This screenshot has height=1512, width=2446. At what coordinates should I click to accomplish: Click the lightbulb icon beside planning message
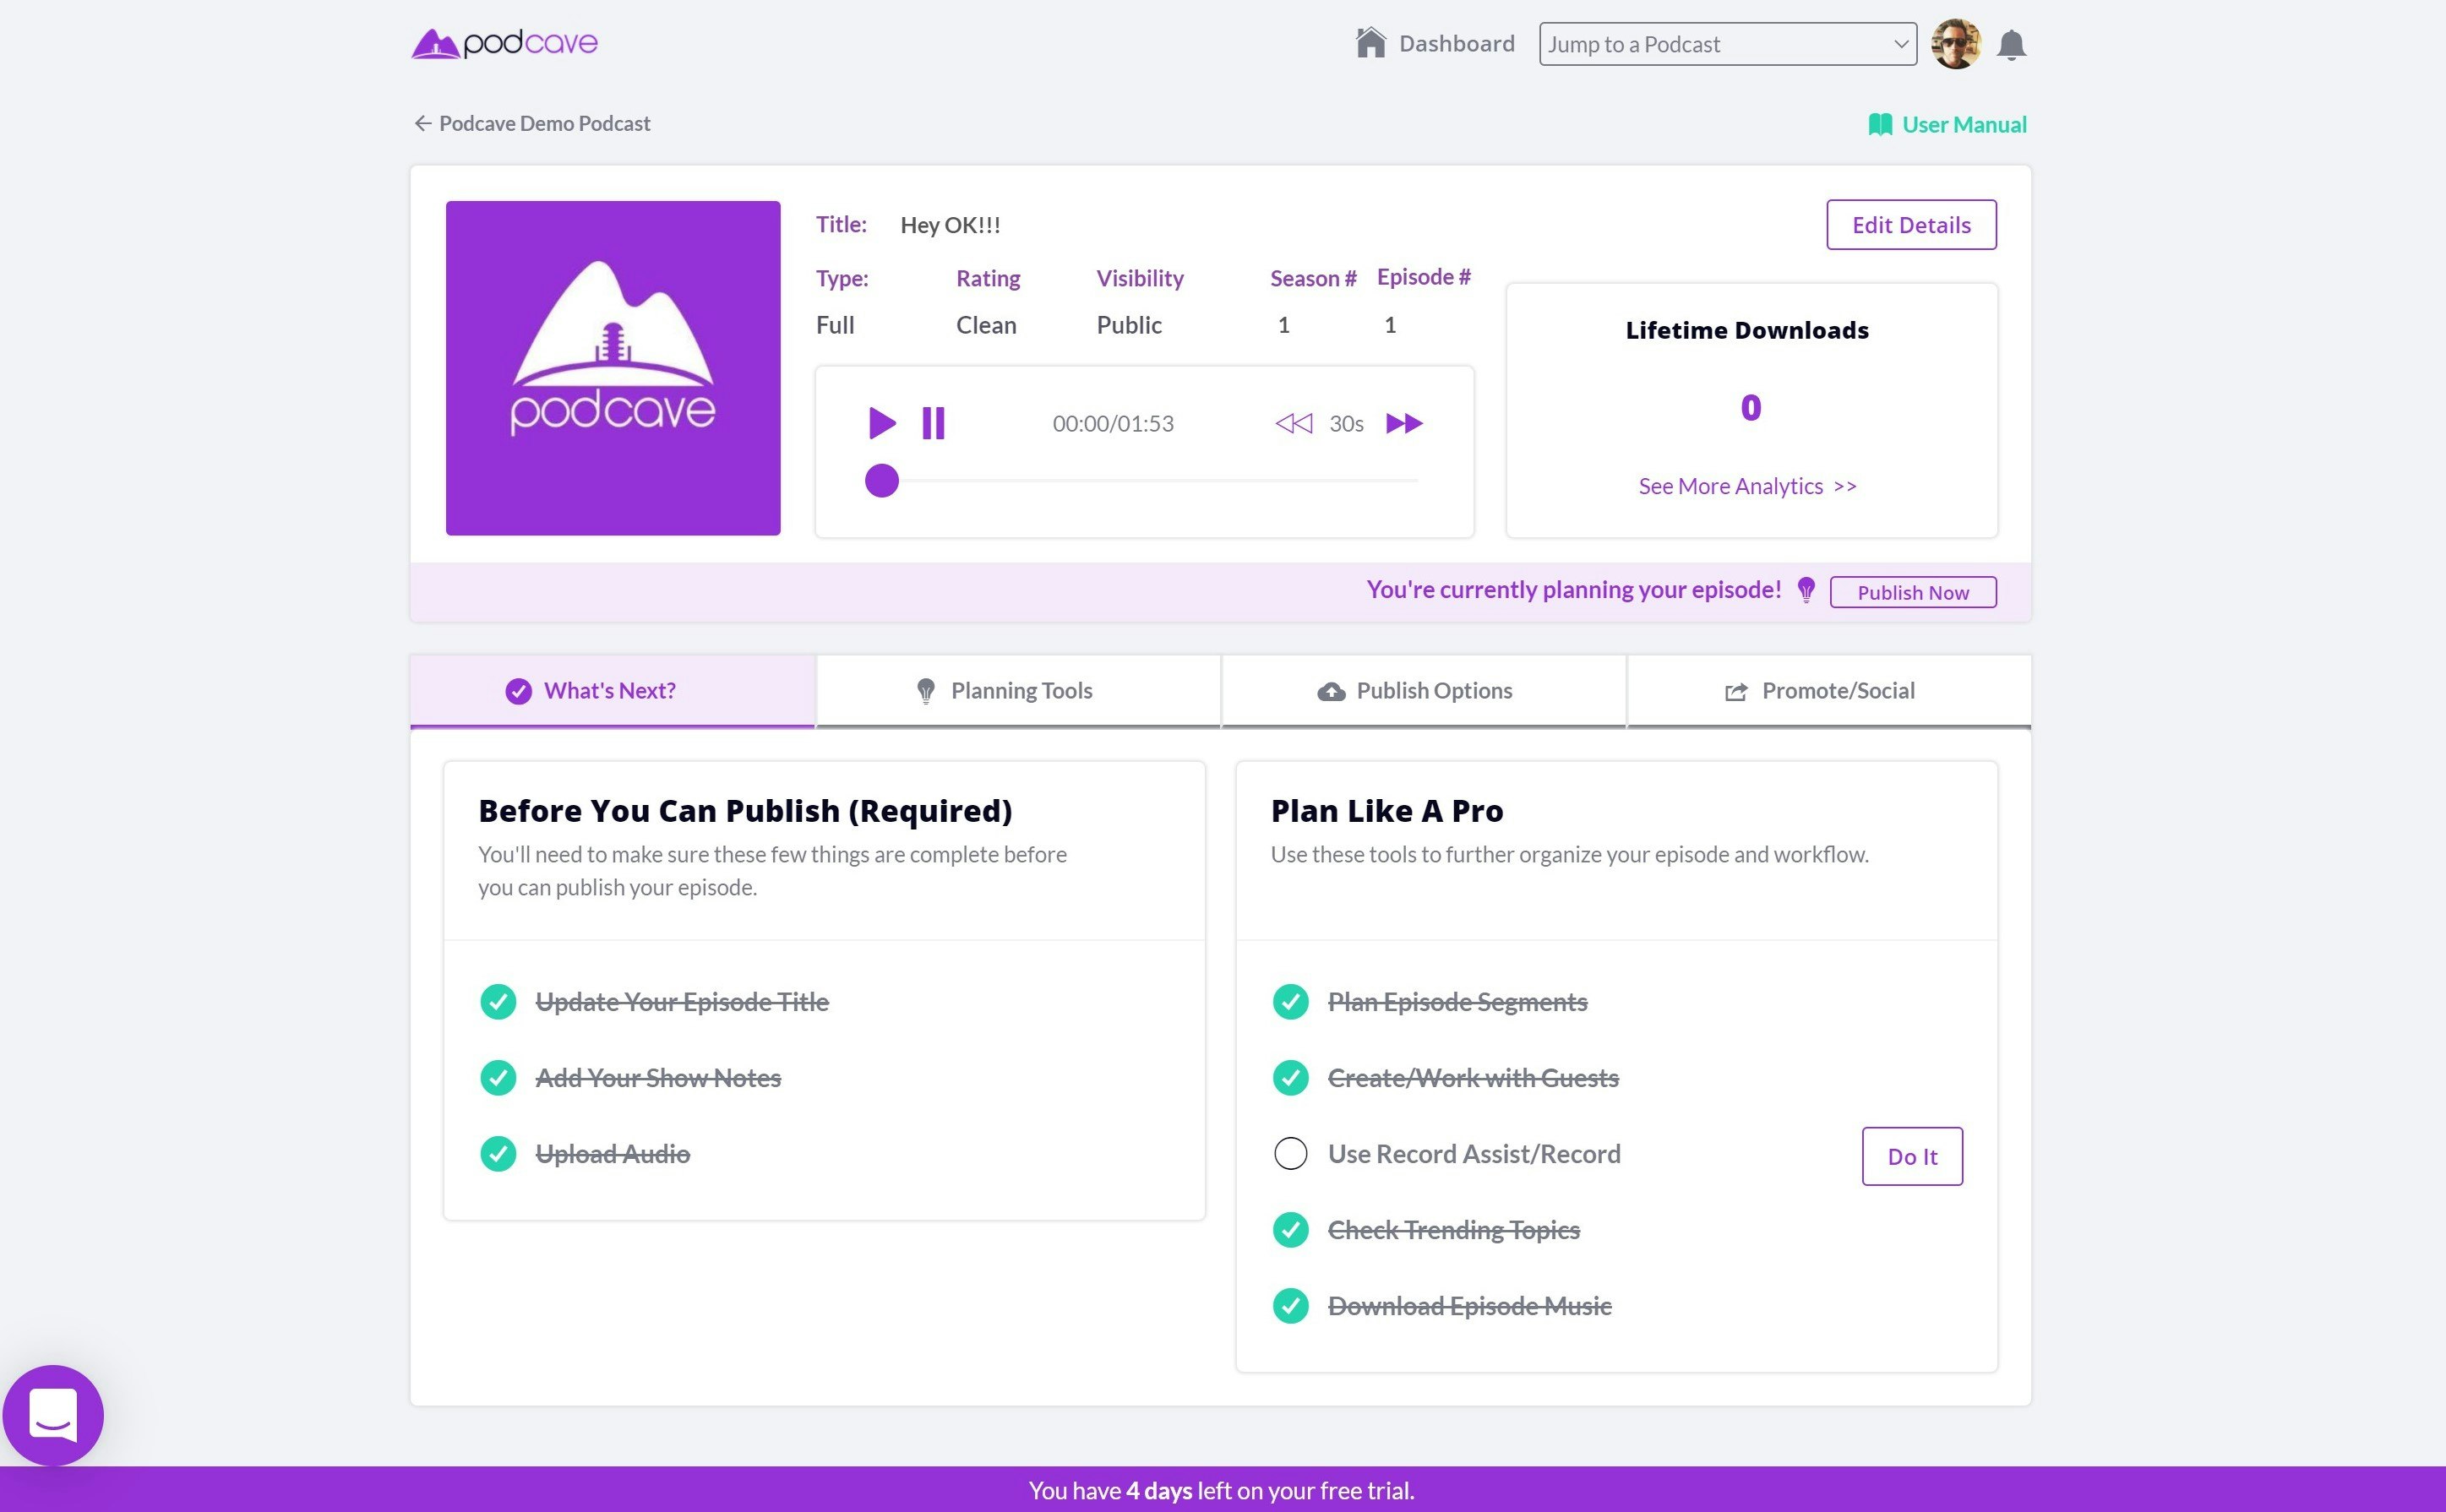tap(1806, 590)
